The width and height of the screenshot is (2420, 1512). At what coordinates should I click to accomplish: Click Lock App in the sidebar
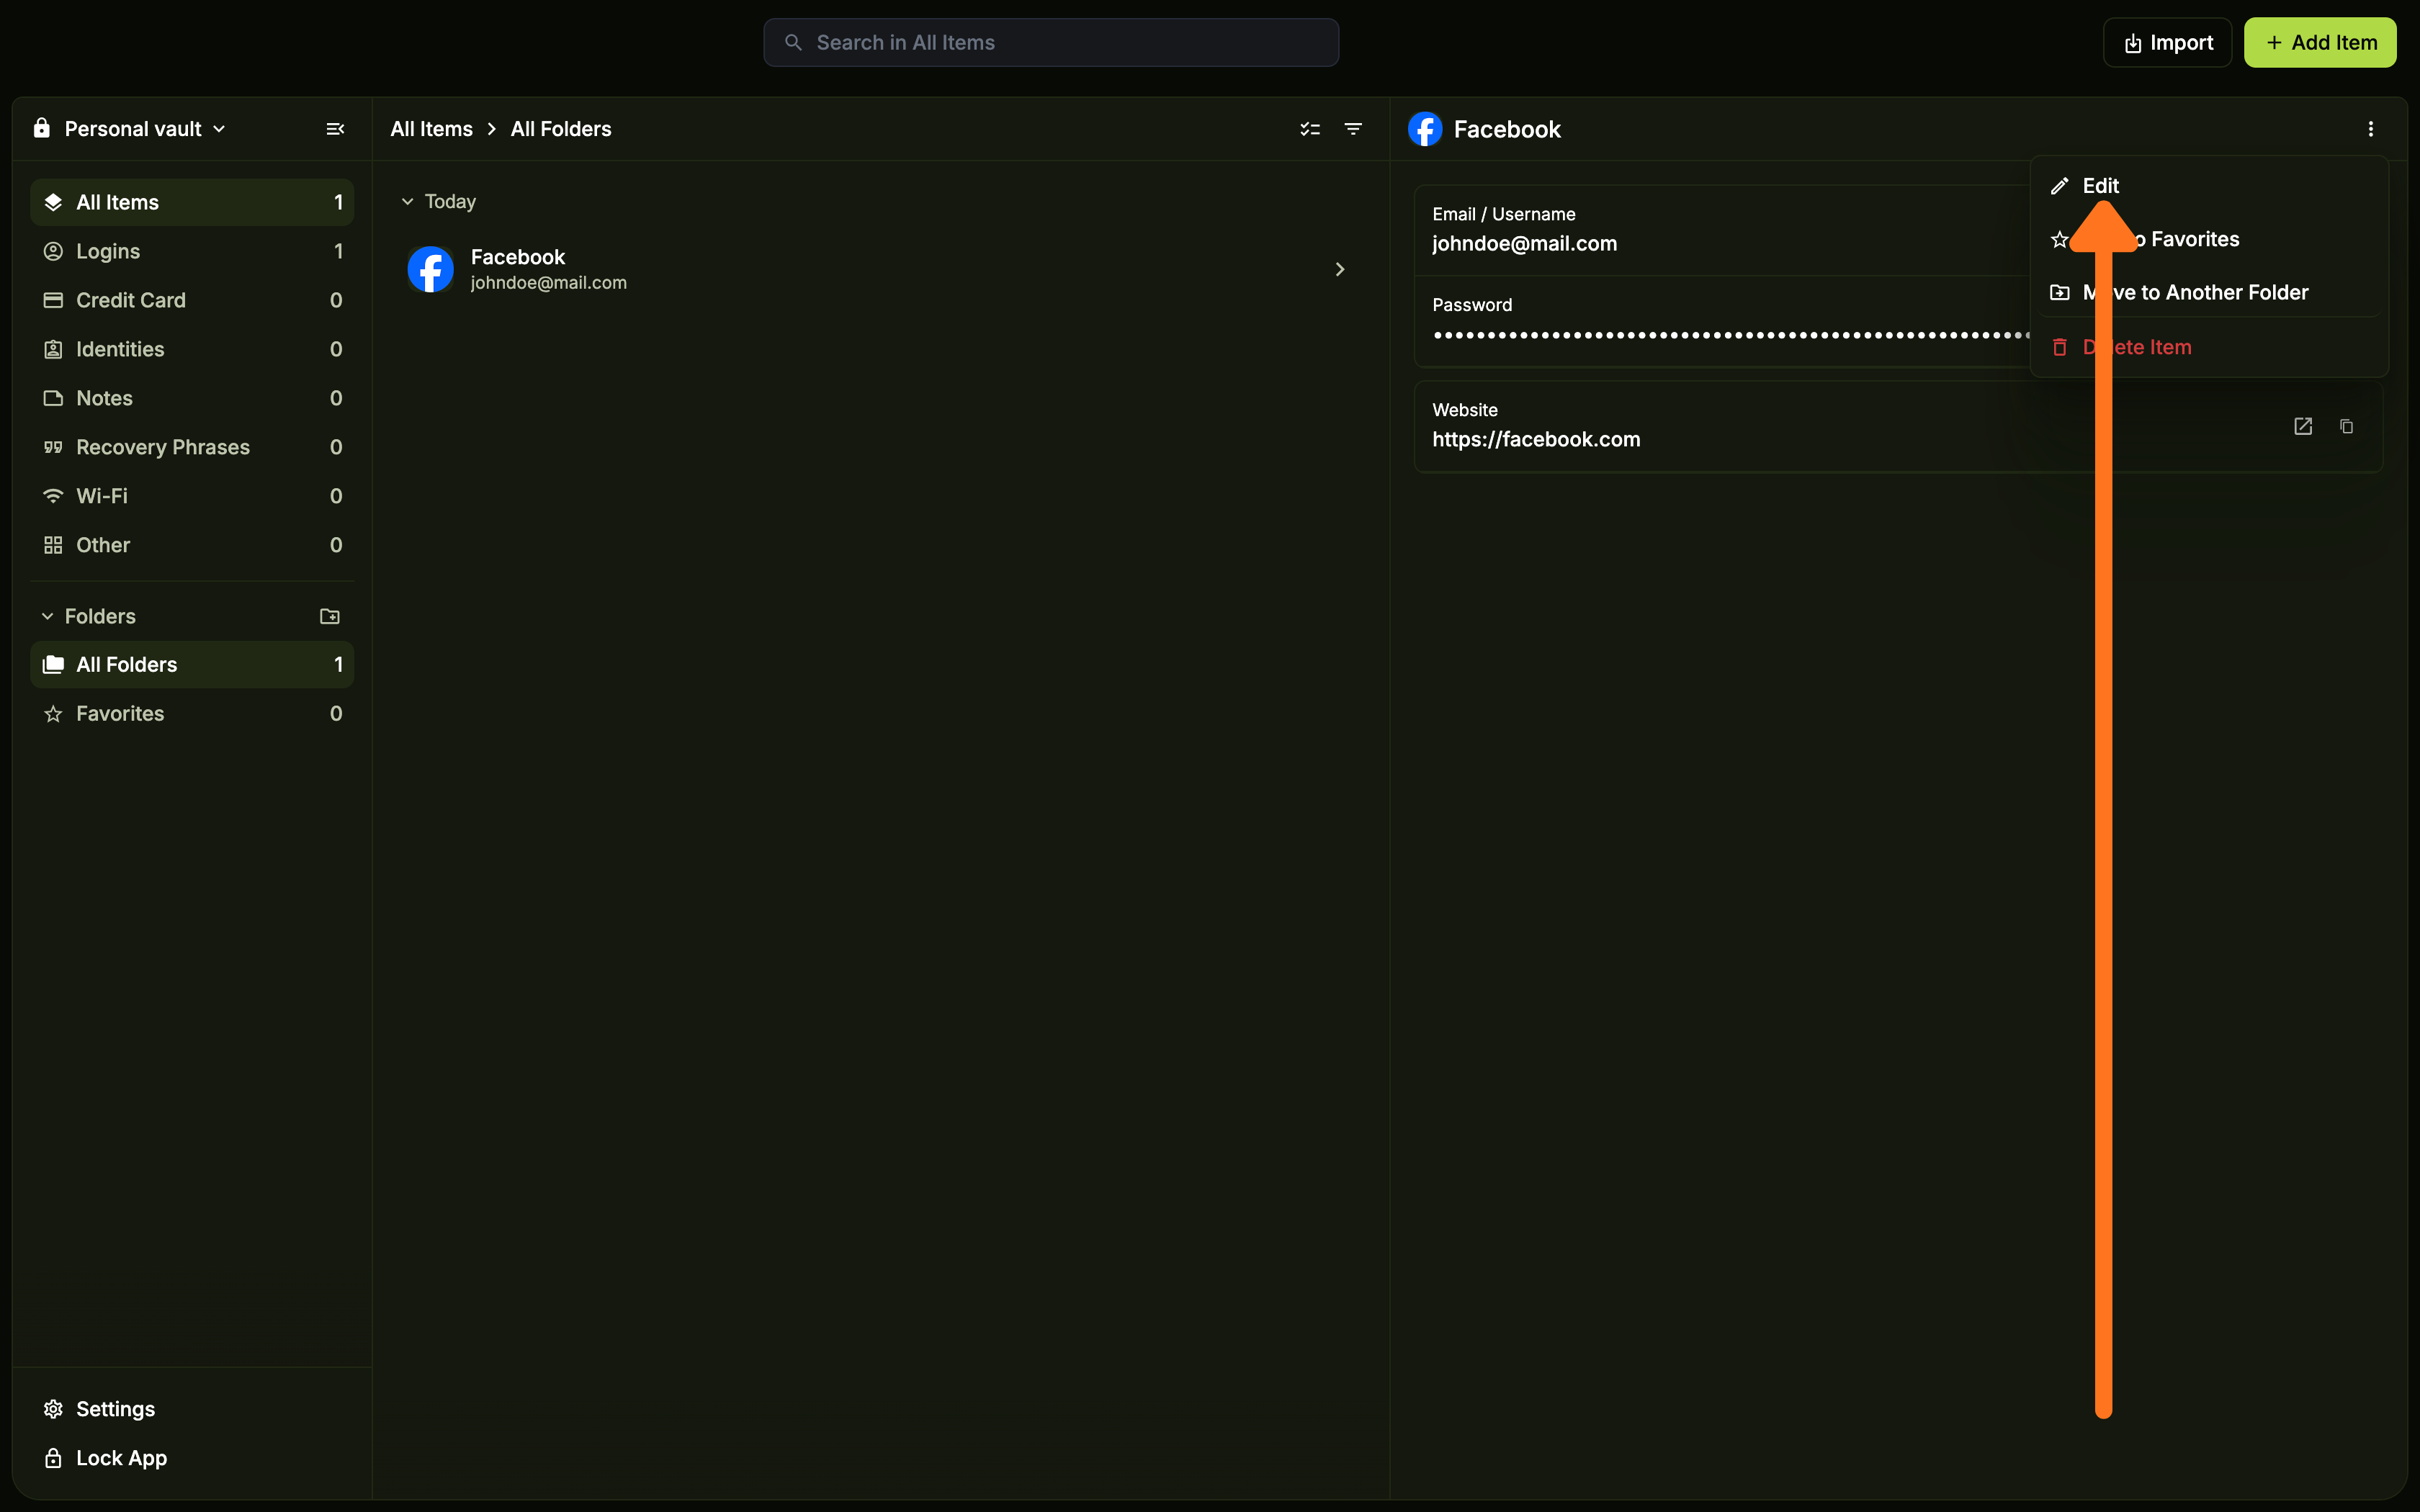click(121, 1458)
